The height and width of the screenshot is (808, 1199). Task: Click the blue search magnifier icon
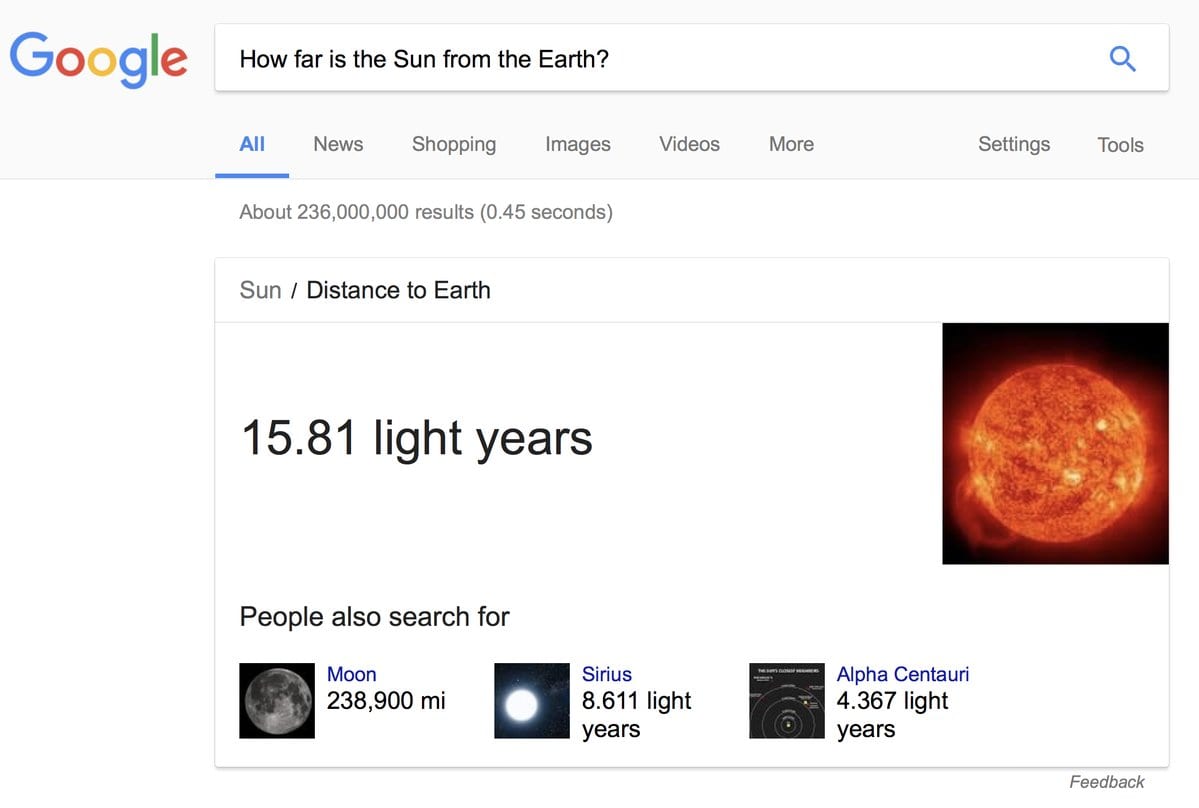click(1122, 59)
